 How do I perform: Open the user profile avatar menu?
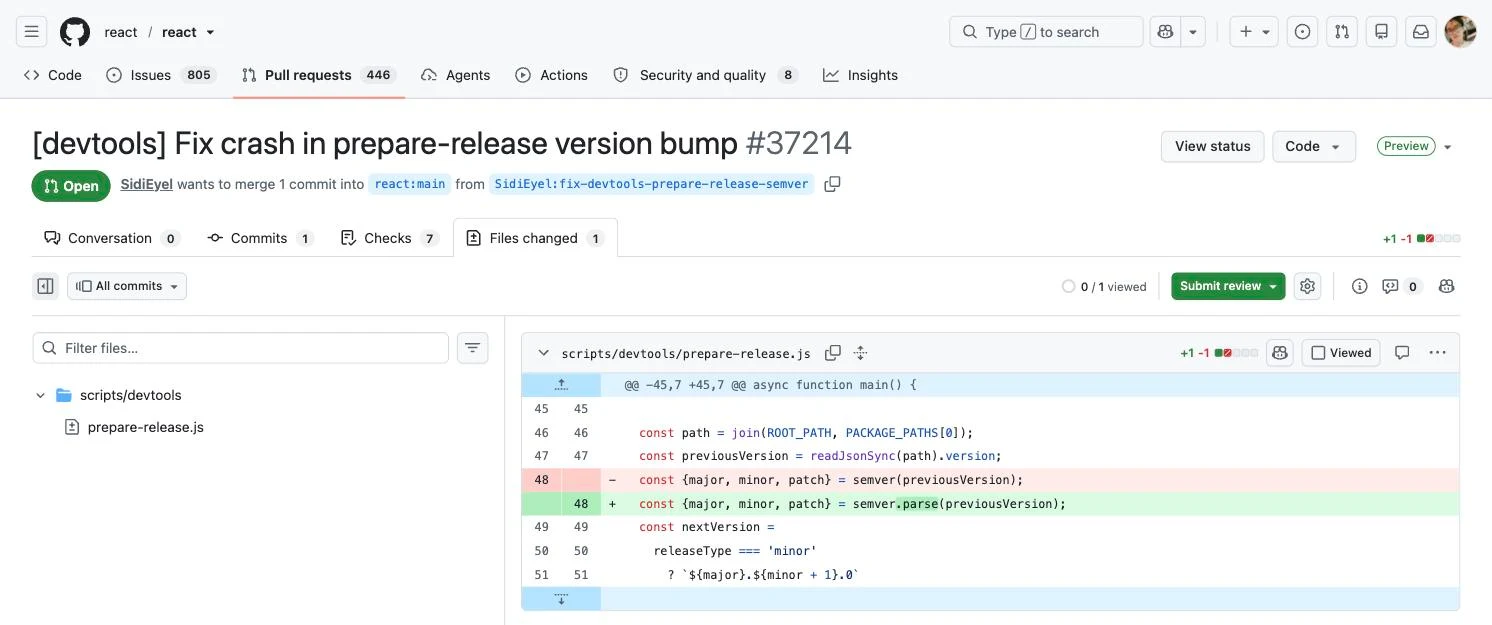pos(1460,32)
